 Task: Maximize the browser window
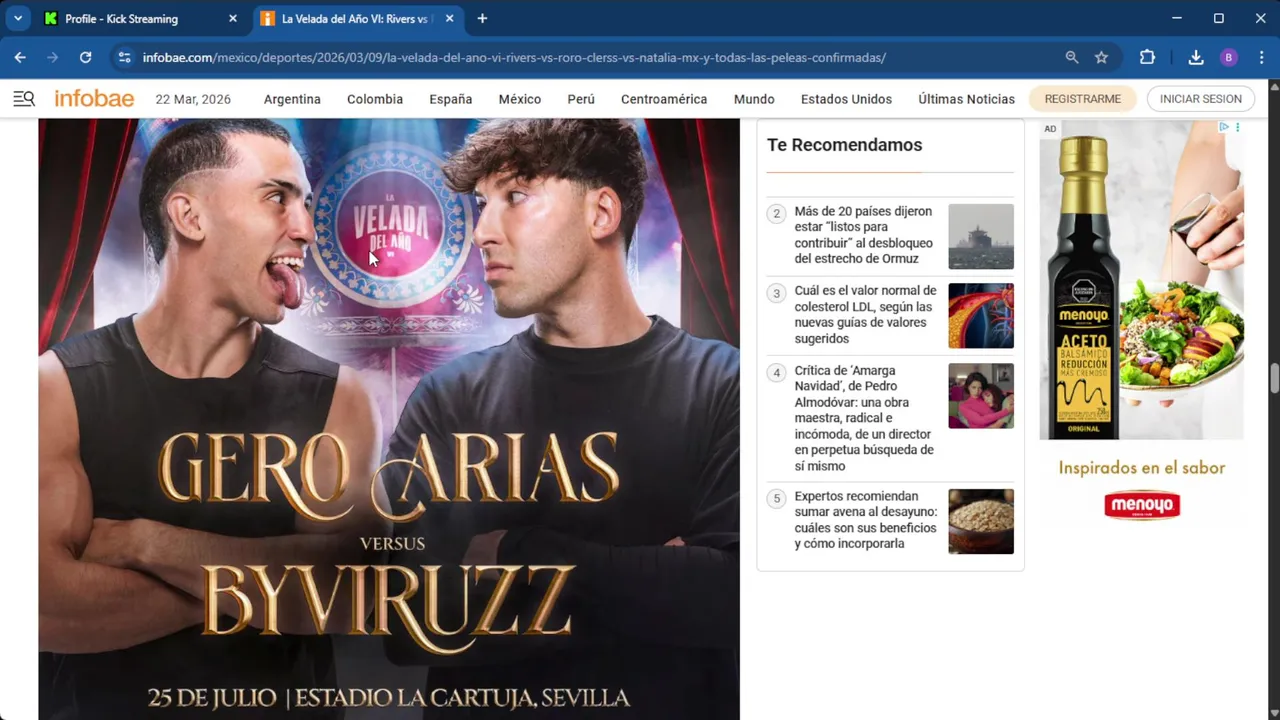pos(1219,18)
